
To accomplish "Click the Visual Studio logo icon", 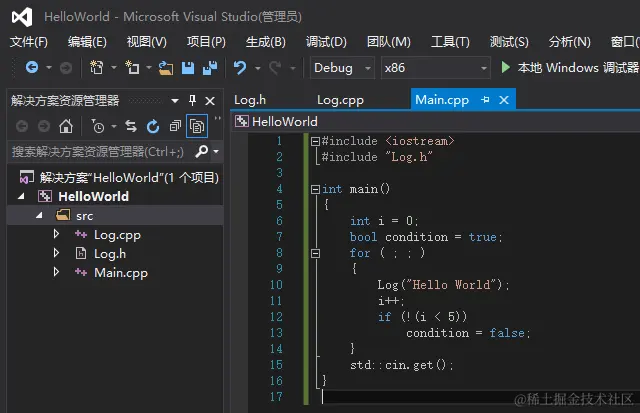I will (22, 17).
